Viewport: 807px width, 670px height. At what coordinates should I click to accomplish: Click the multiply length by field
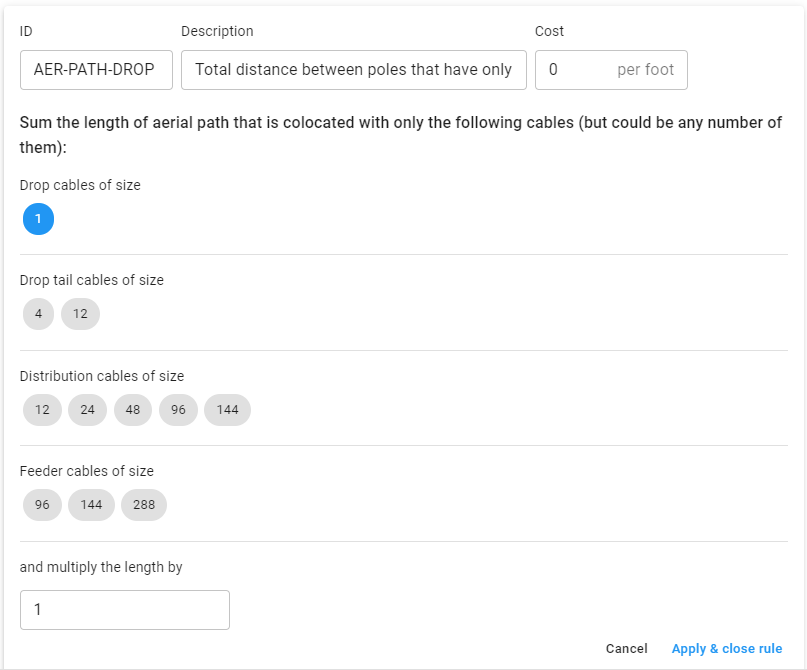(x=125, y=610)
